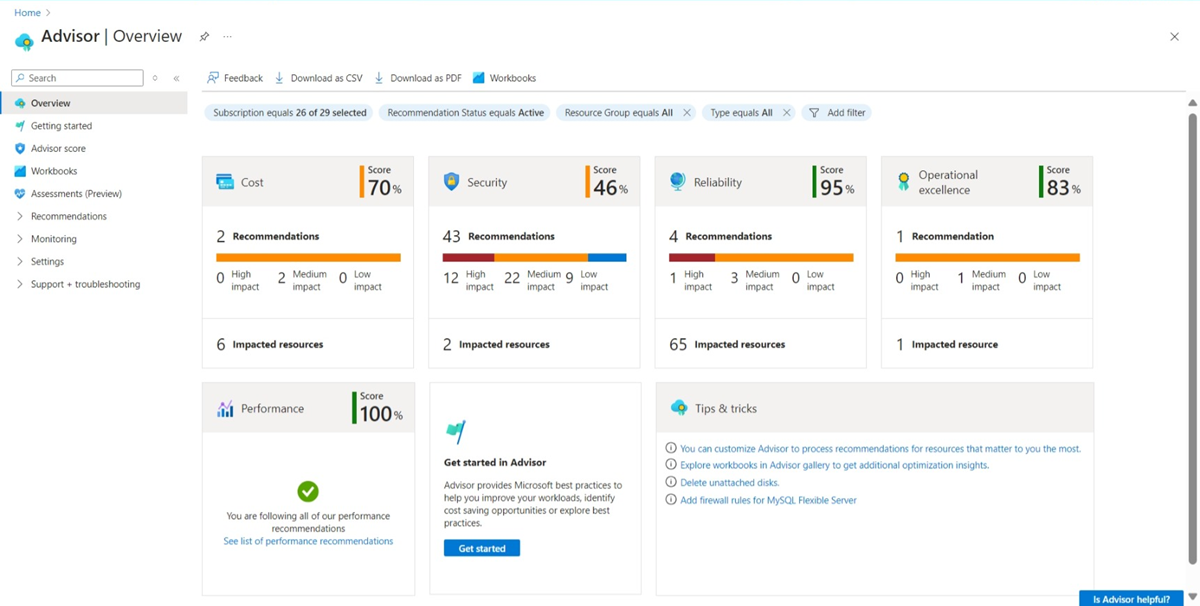Open the Delete unattached disks link

[729, 482]
